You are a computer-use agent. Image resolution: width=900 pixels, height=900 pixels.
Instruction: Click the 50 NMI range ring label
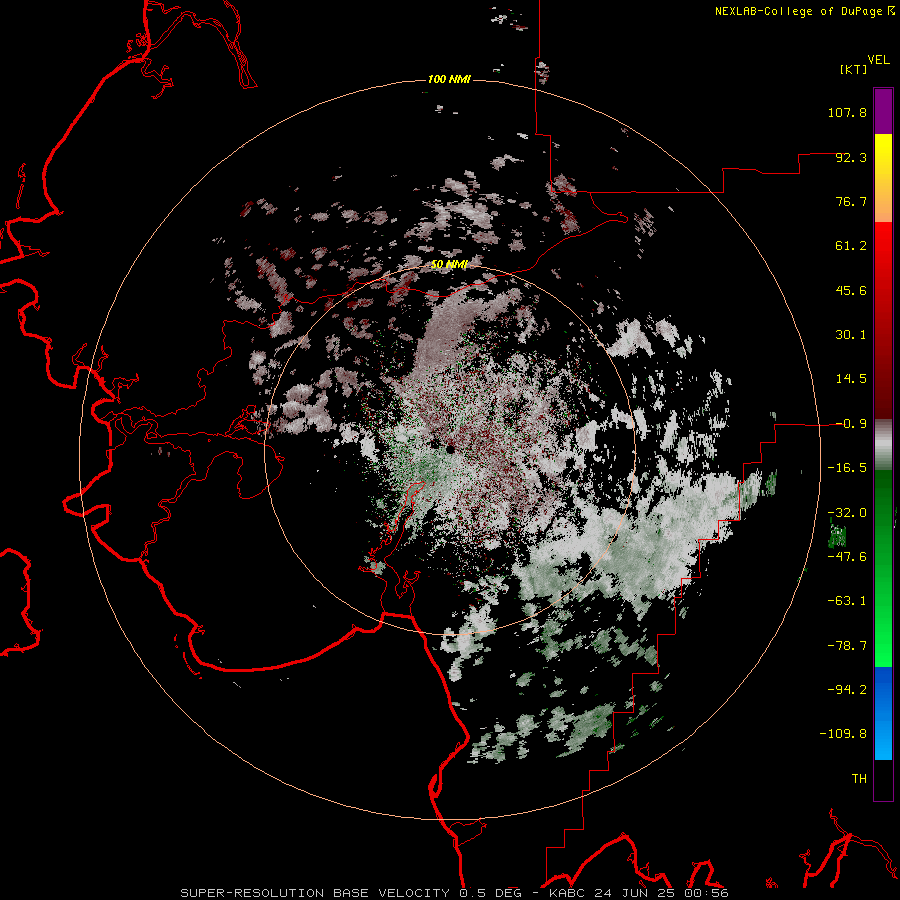point(449,264)
